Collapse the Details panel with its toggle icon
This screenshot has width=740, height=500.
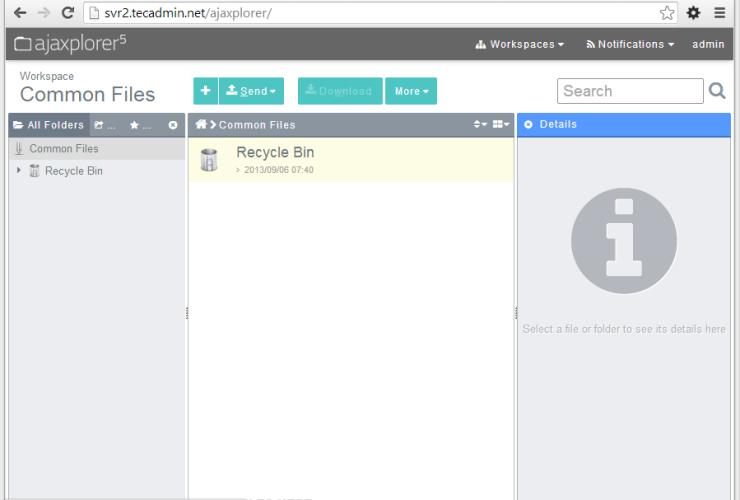click(528, 125)
